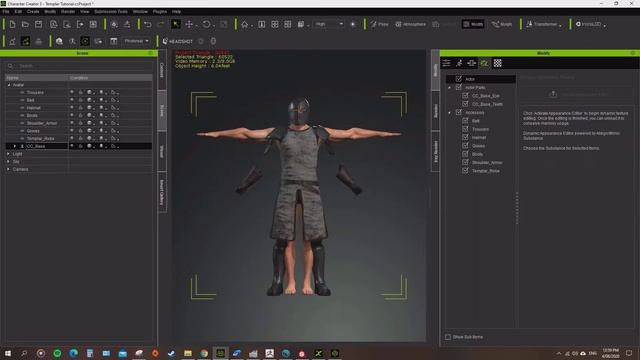
Task: Click the Pose toolbar button
Action: tap(380, 24)
